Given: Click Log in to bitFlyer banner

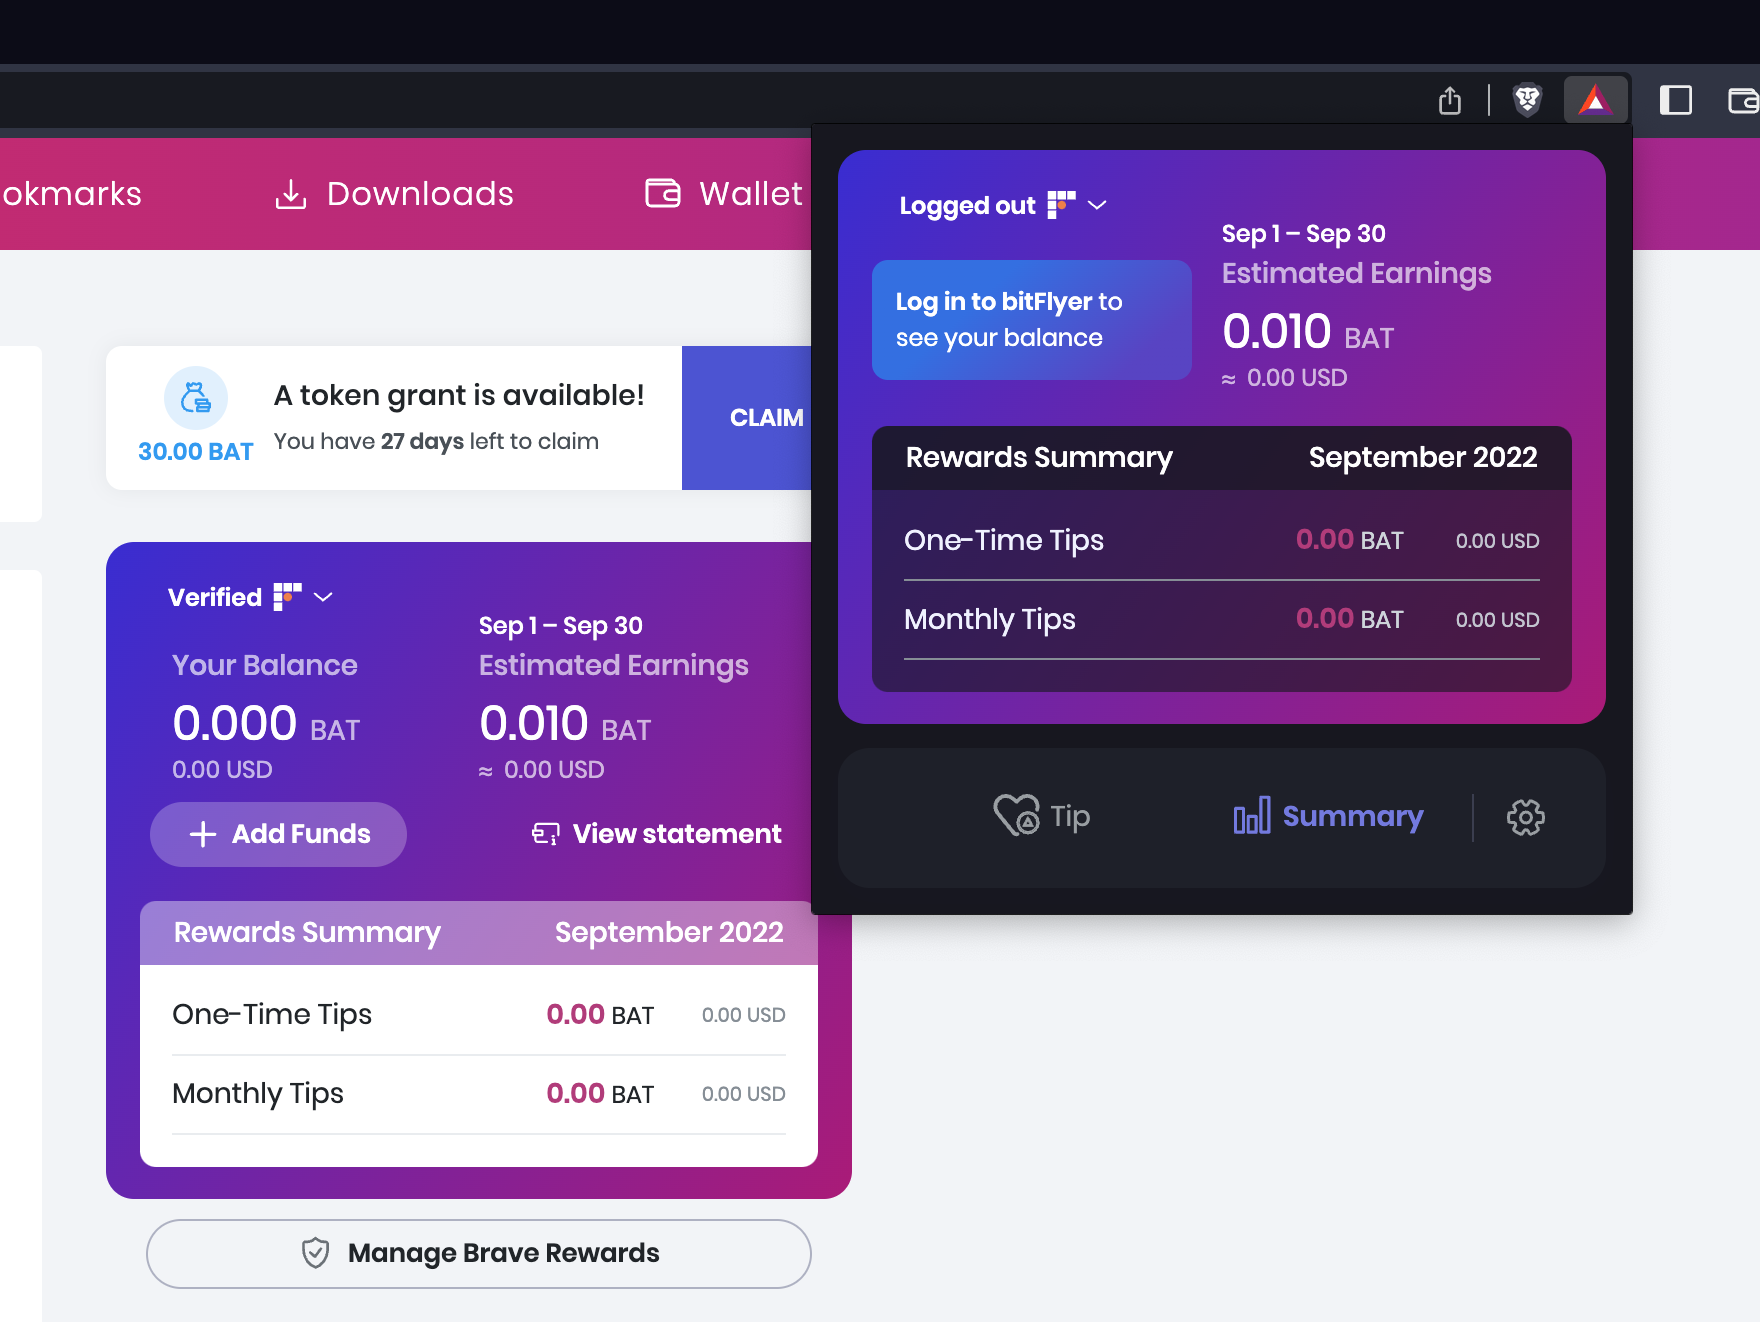Looking at the screenshot, I should click(x=1032, y=320).
